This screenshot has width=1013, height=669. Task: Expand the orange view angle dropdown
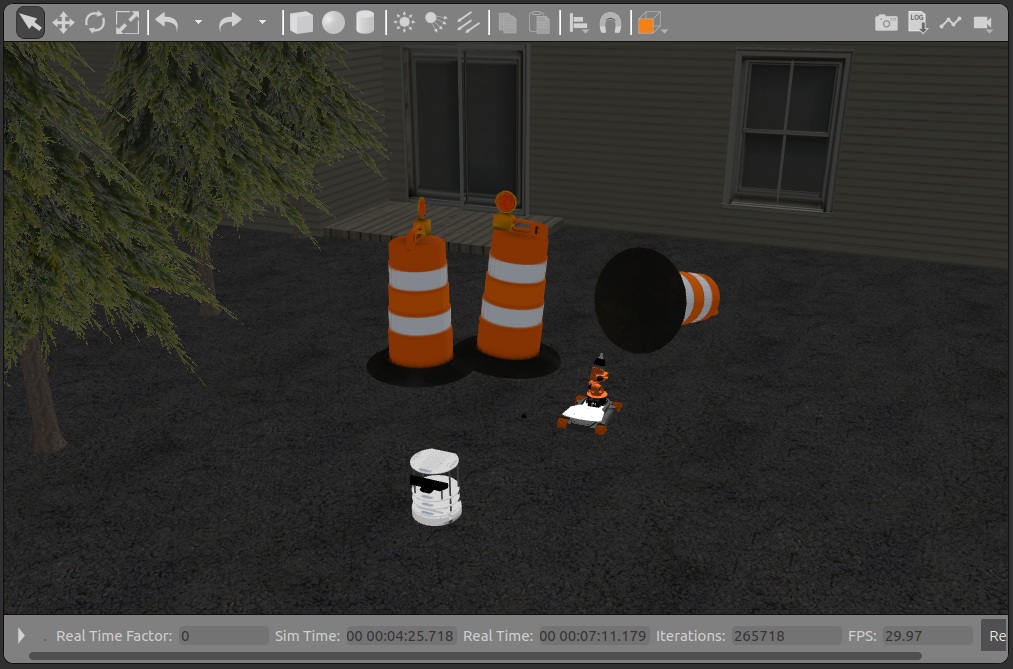pyautogui.click(x=663, y=29)
